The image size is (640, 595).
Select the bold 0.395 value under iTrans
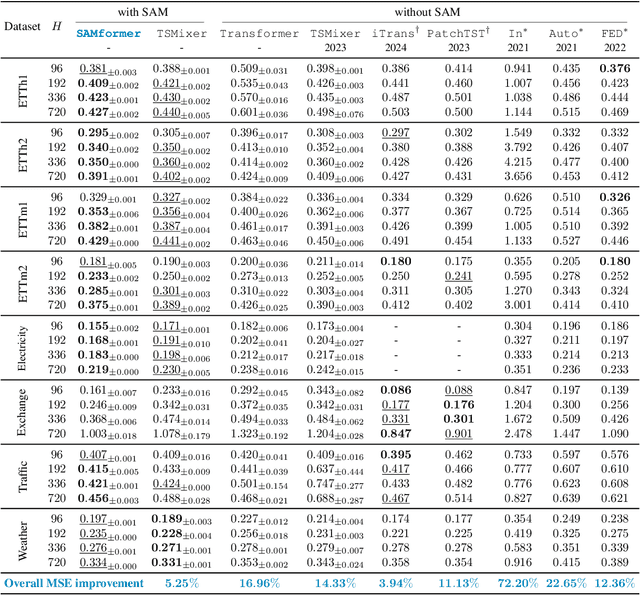point(396,455)
